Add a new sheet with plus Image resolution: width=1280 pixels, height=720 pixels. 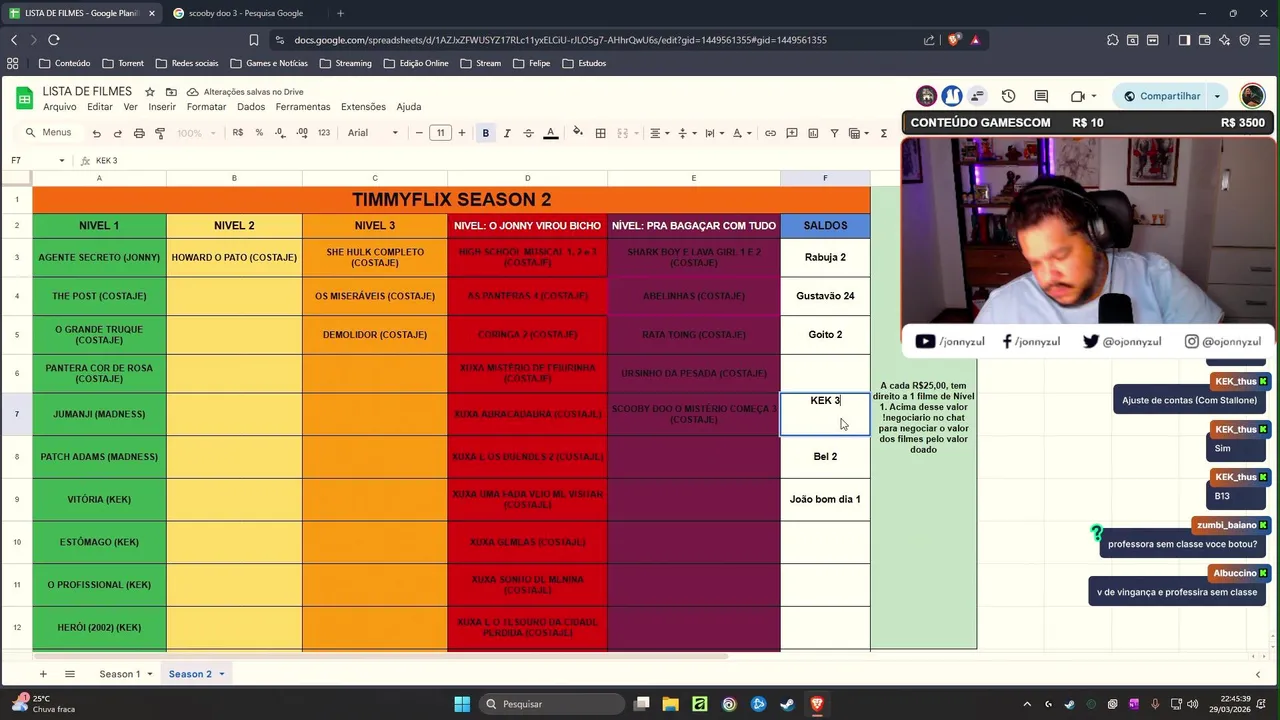click(x=43, y=674)
